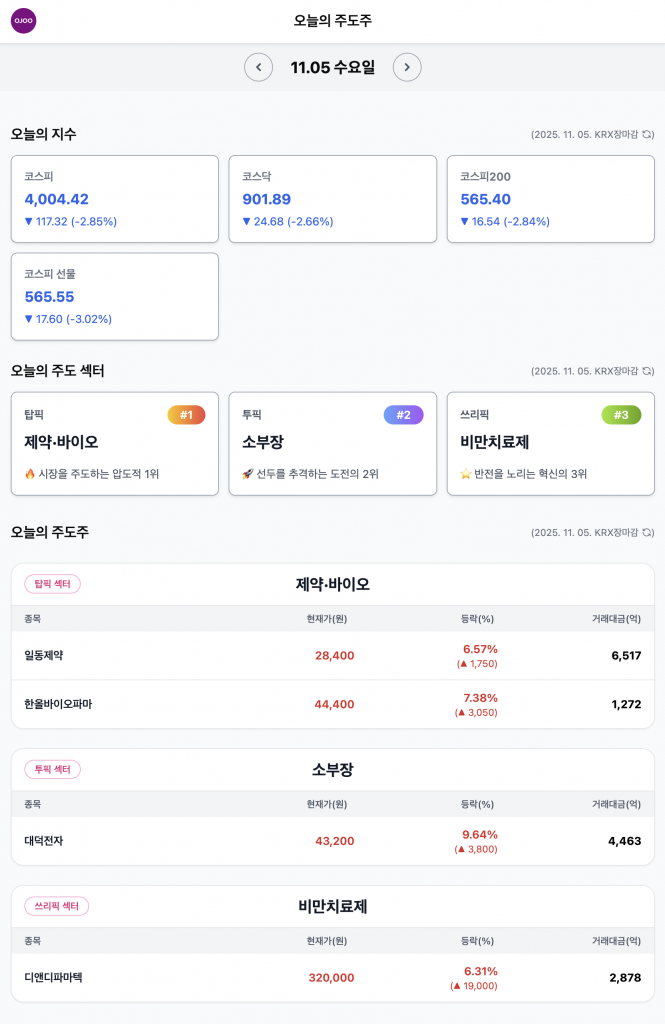
Task: Go to the next date arrow
Action: (x=407, y=67)
